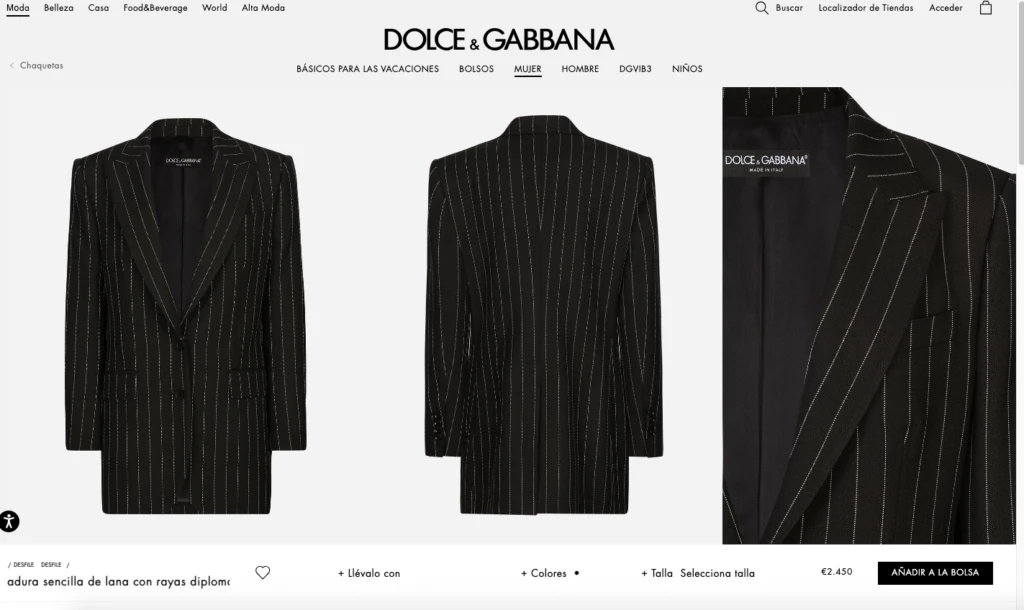This screenshot has height=610, width=1024.
Task: Open the Hombre menu
Action: point(580,69)
